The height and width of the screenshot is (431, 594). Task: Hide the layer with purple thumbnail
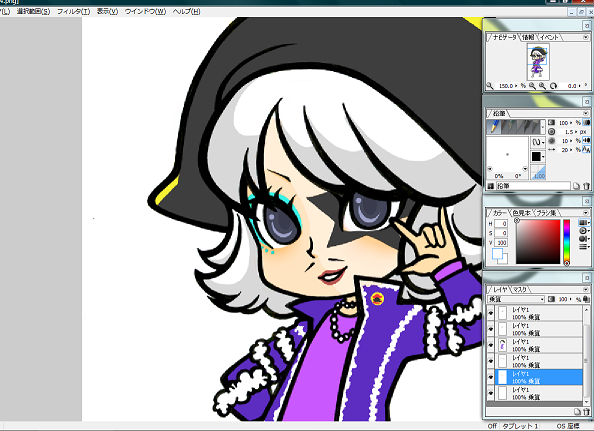[x=491, y=345]
